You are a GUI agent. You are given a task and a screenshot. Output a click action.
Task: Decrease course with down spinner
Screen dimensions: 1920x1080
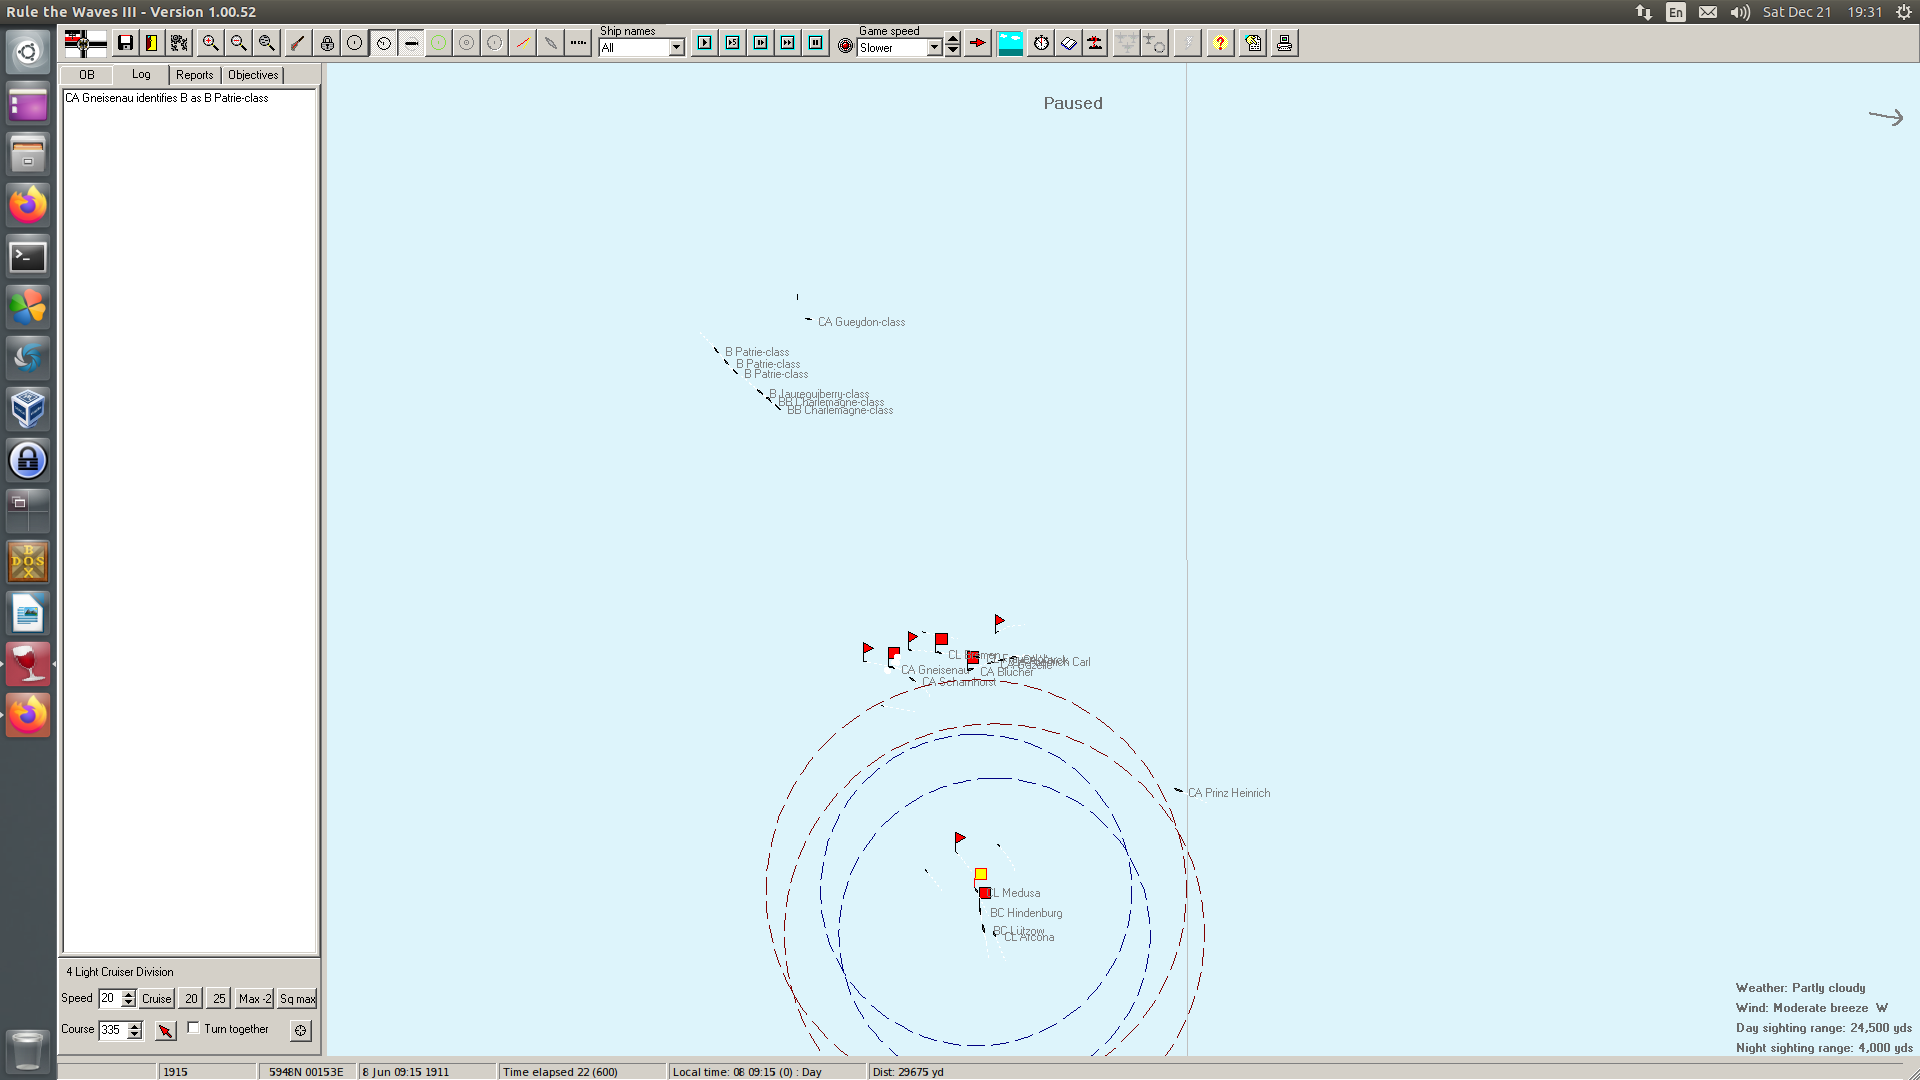pos(135,1035)
